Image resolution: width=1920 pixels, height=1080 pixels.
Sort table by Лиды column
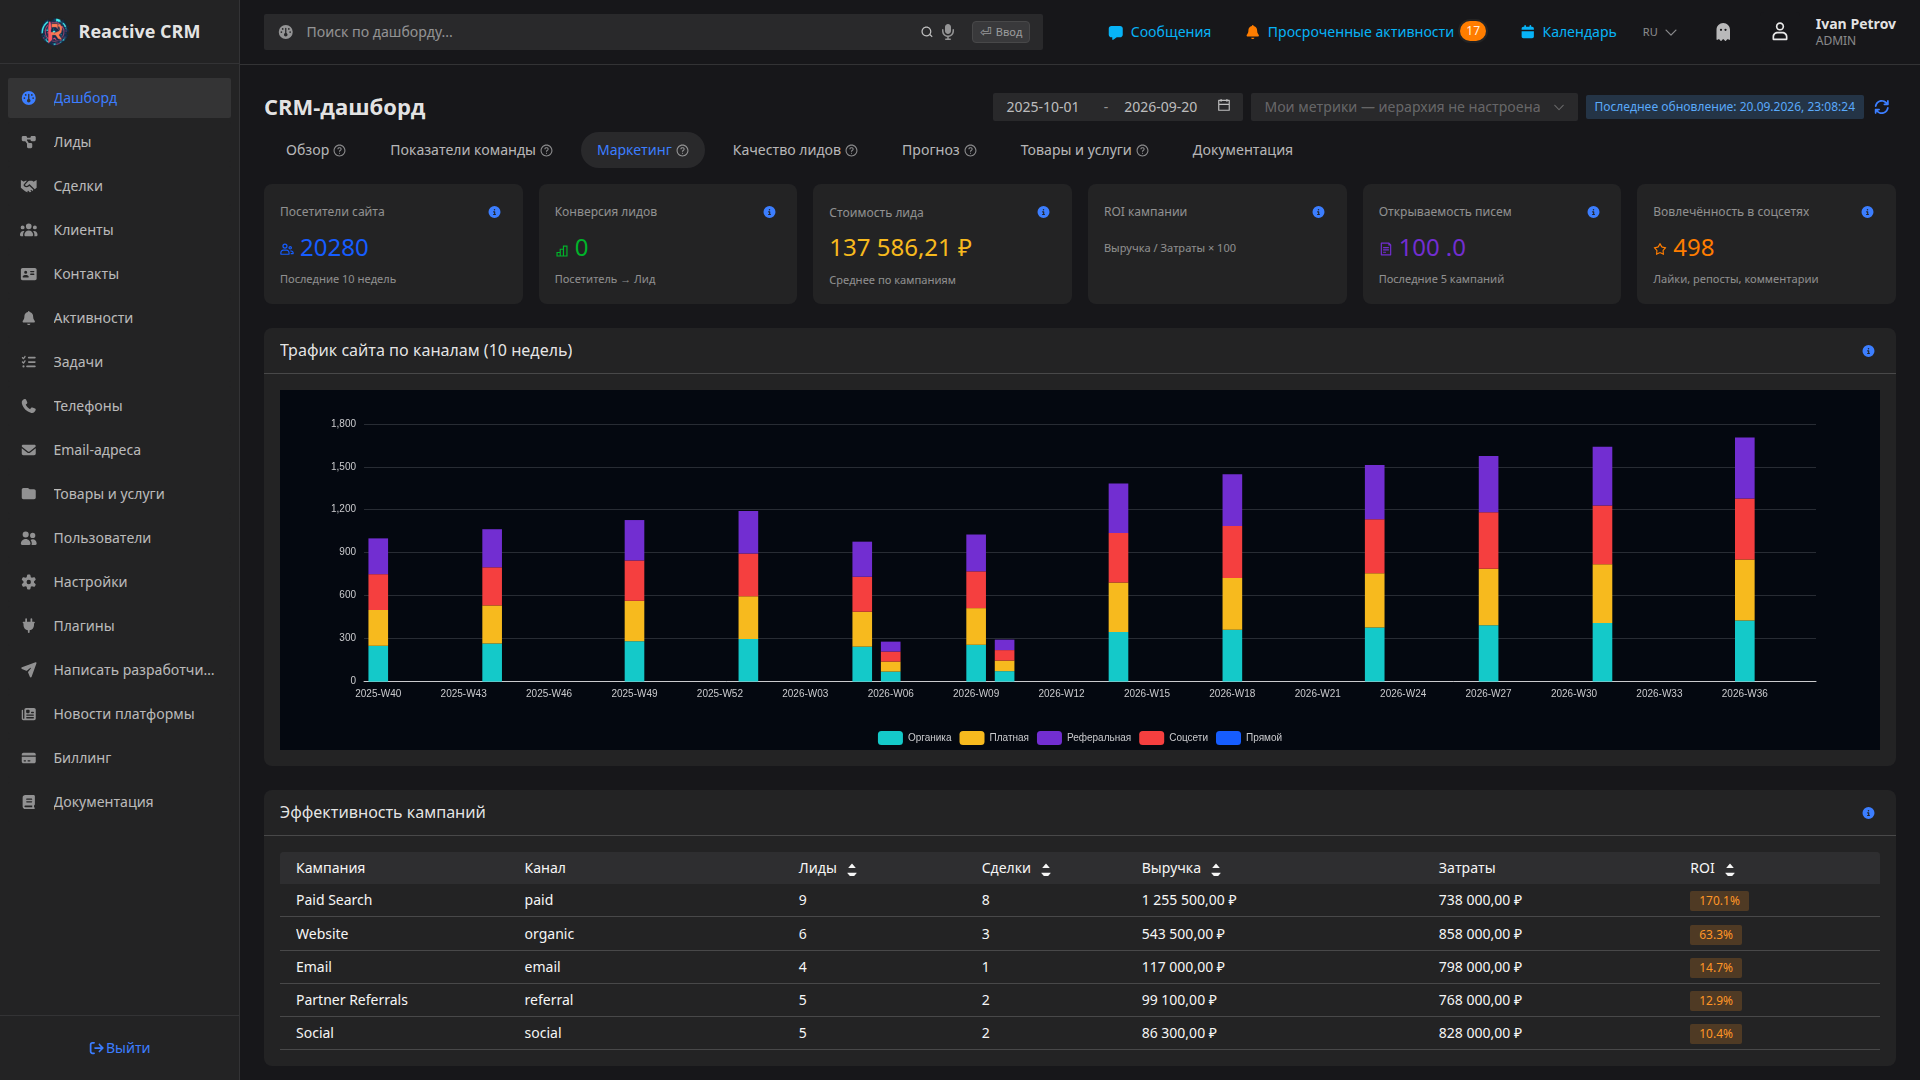tap(852, 869)
